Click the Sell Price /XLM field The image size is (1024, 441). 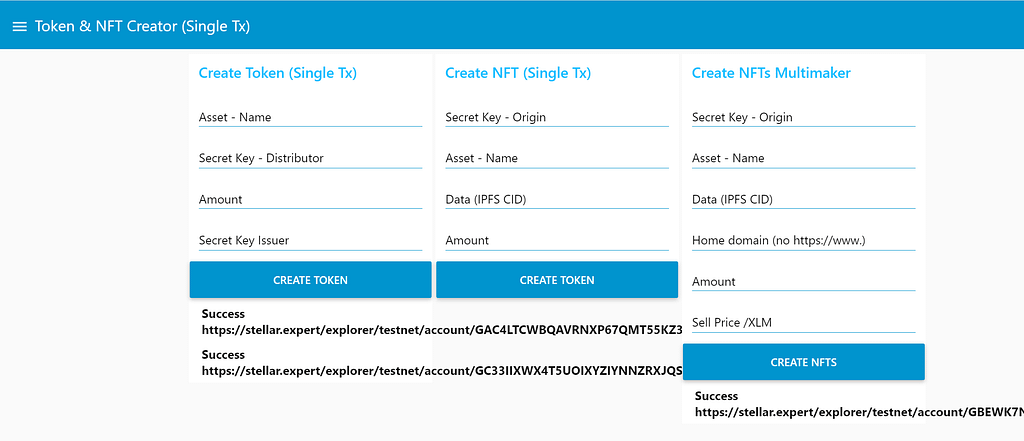(x=803, y=323)
